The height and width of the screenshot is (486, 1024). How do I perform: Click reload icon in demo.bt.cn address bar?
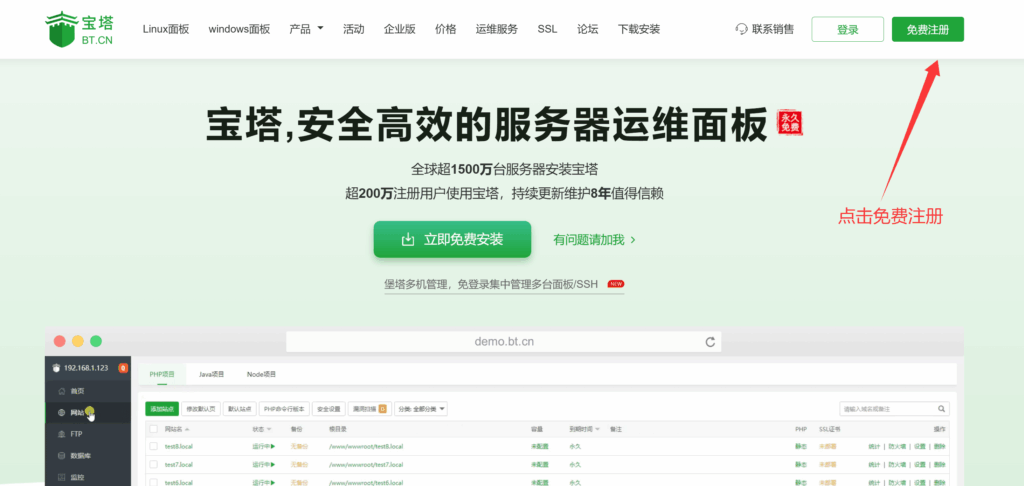pos(710,342)
